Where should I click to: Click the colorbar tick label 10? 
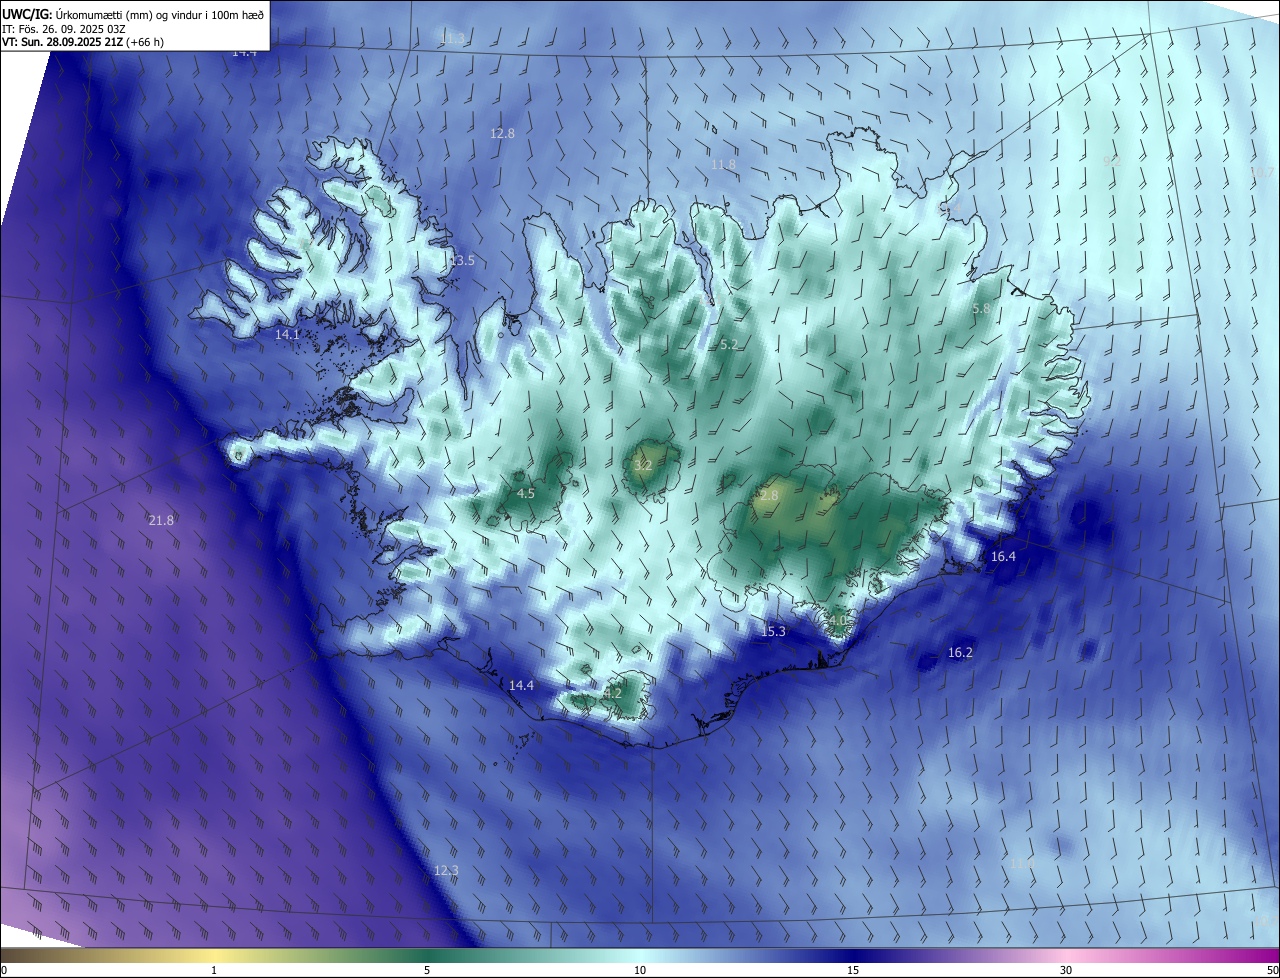click(640, 970)
